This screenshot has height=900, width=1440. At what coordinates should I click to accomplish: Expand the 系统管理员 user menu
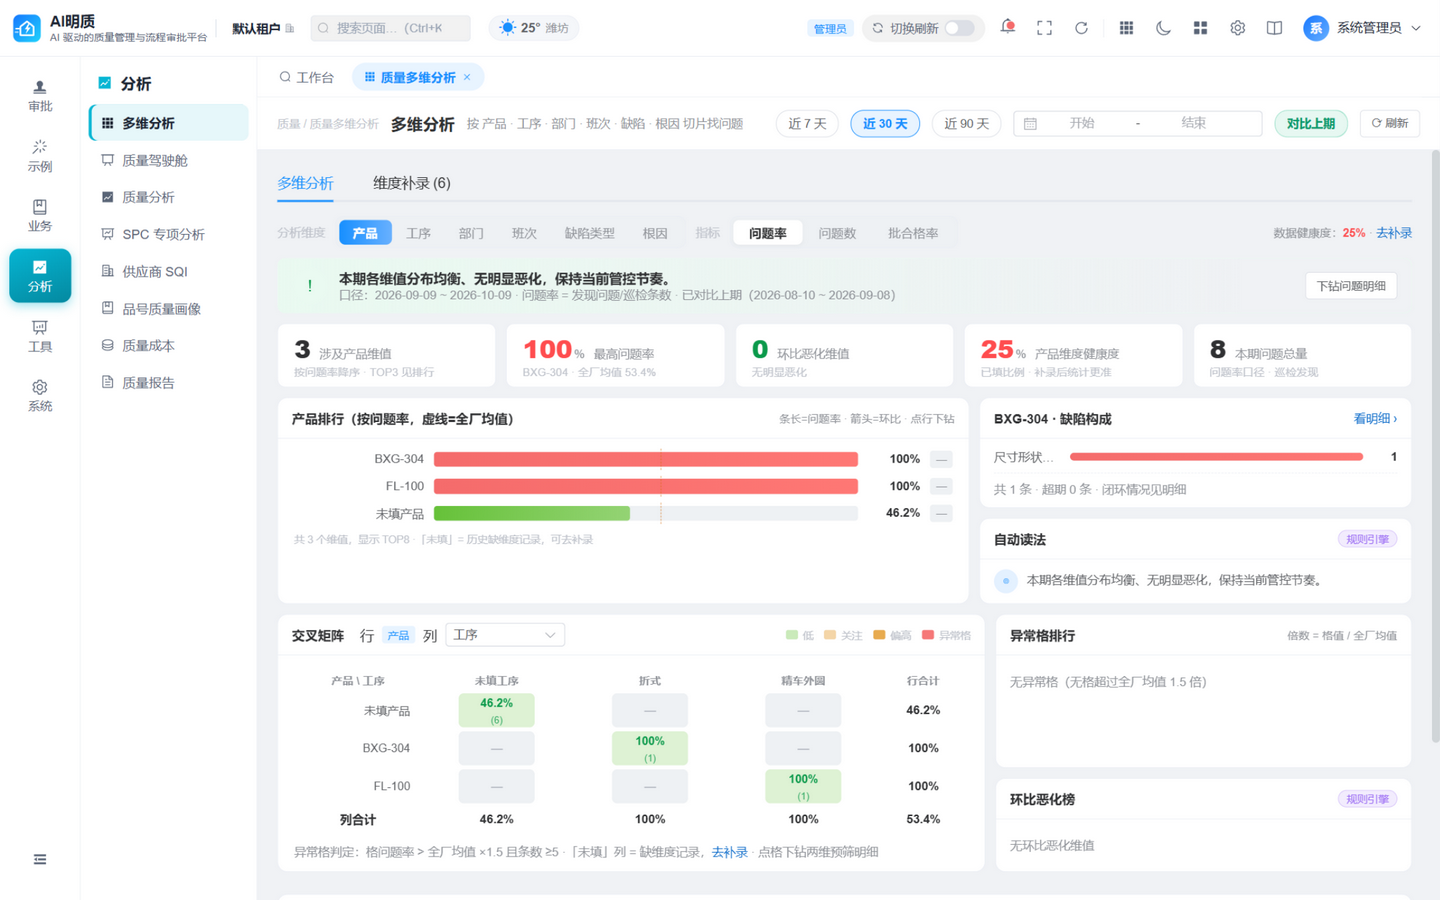[1362, 28]
